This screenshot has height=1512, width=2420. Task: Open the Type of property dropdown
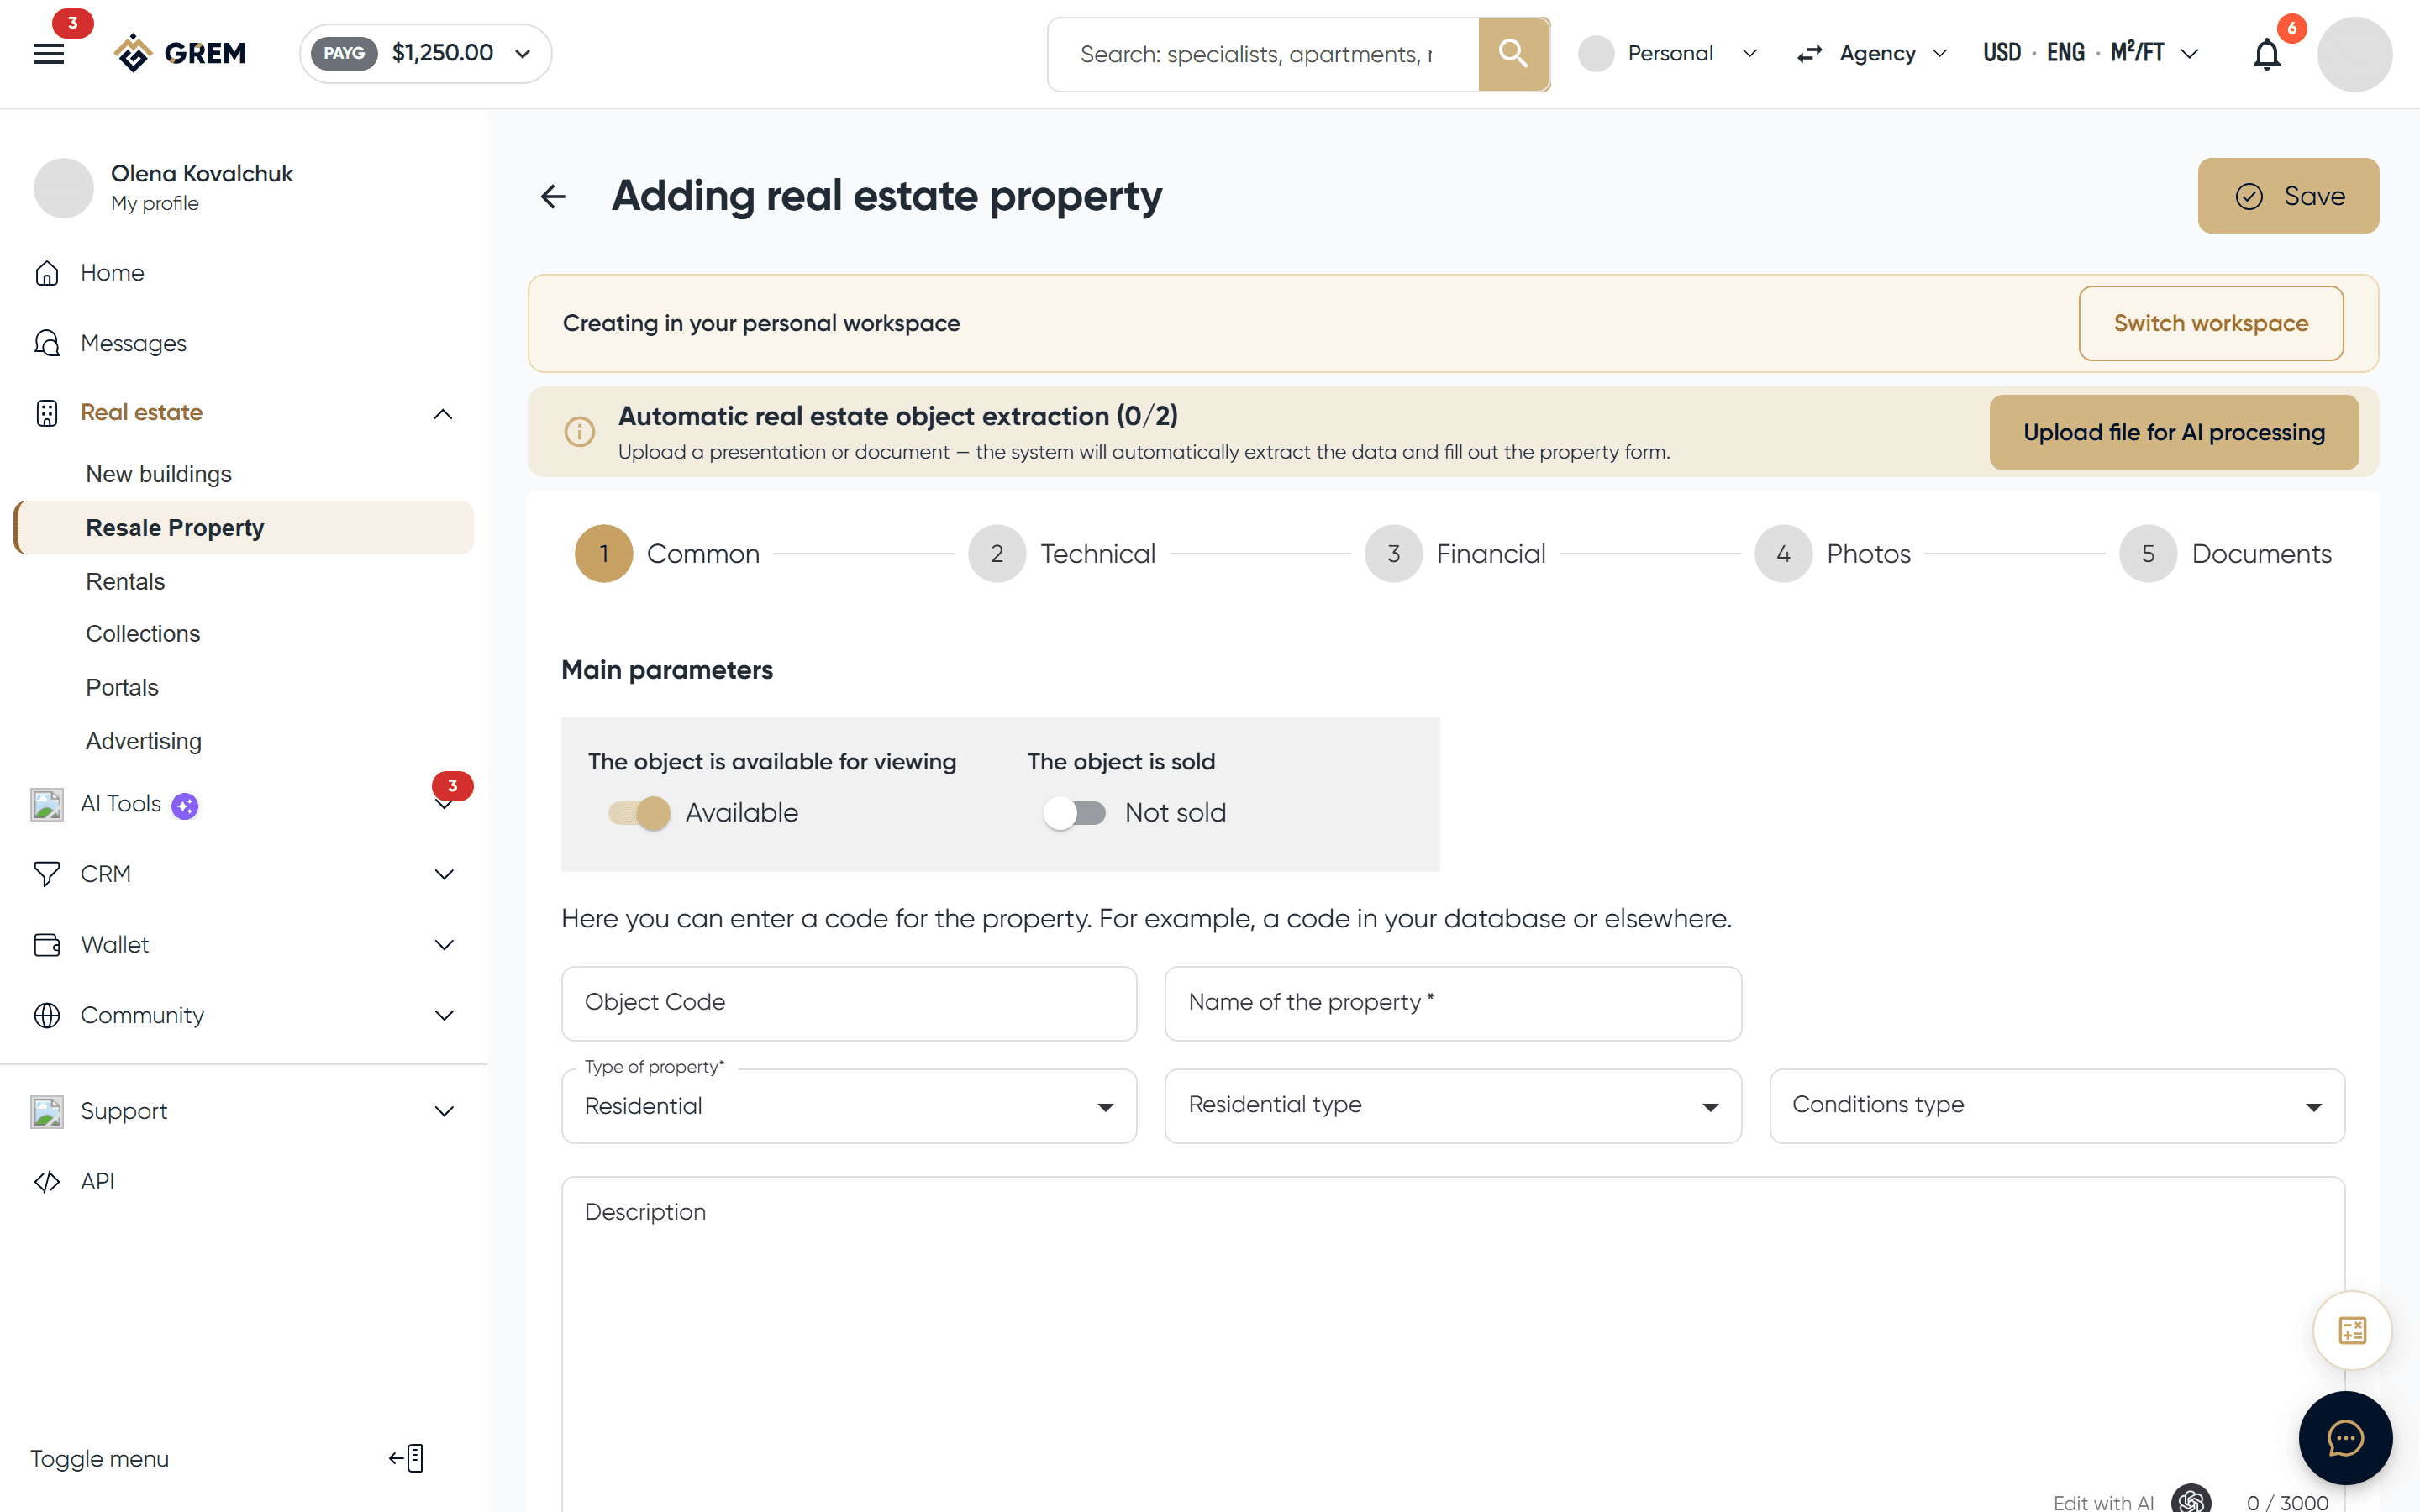(x=849, y=1106)
